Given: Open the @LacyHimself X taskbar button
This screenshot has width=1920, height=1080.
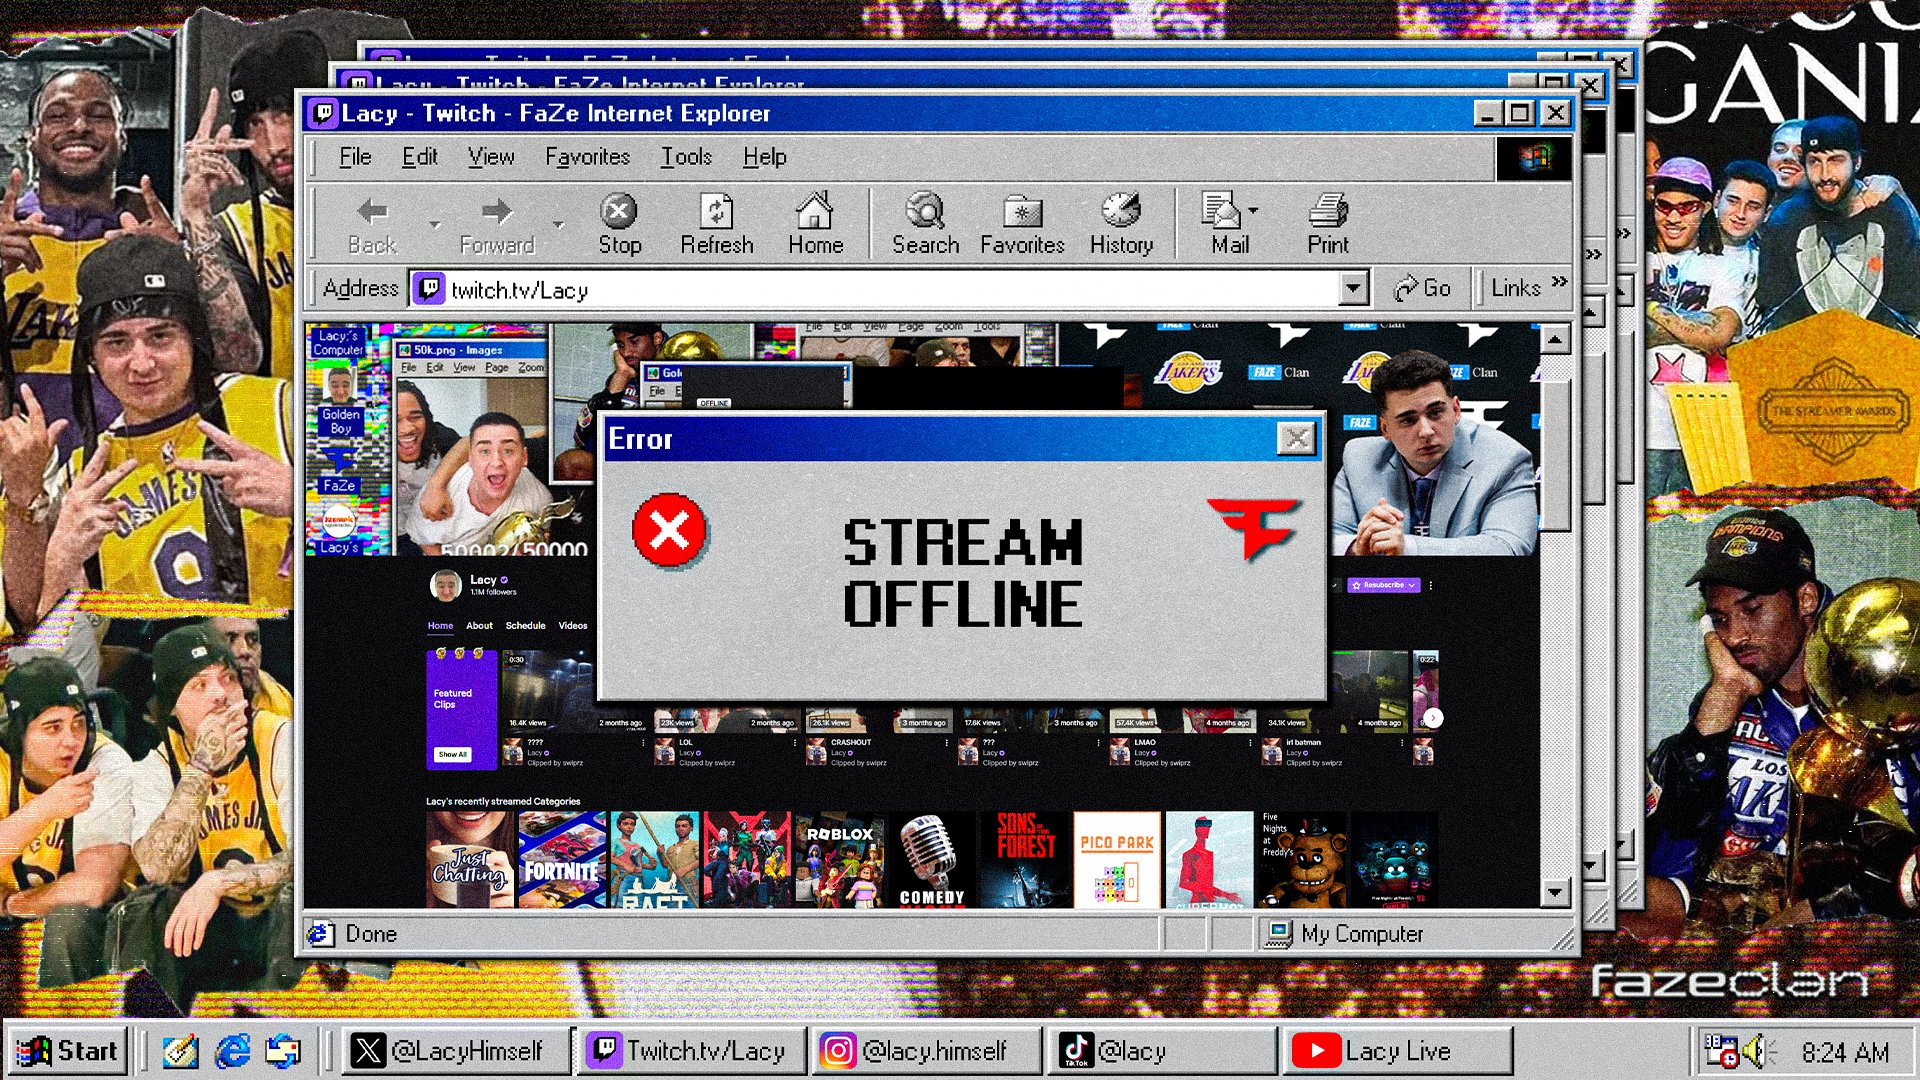Looking at the screenshot, I should (455, 1051).
